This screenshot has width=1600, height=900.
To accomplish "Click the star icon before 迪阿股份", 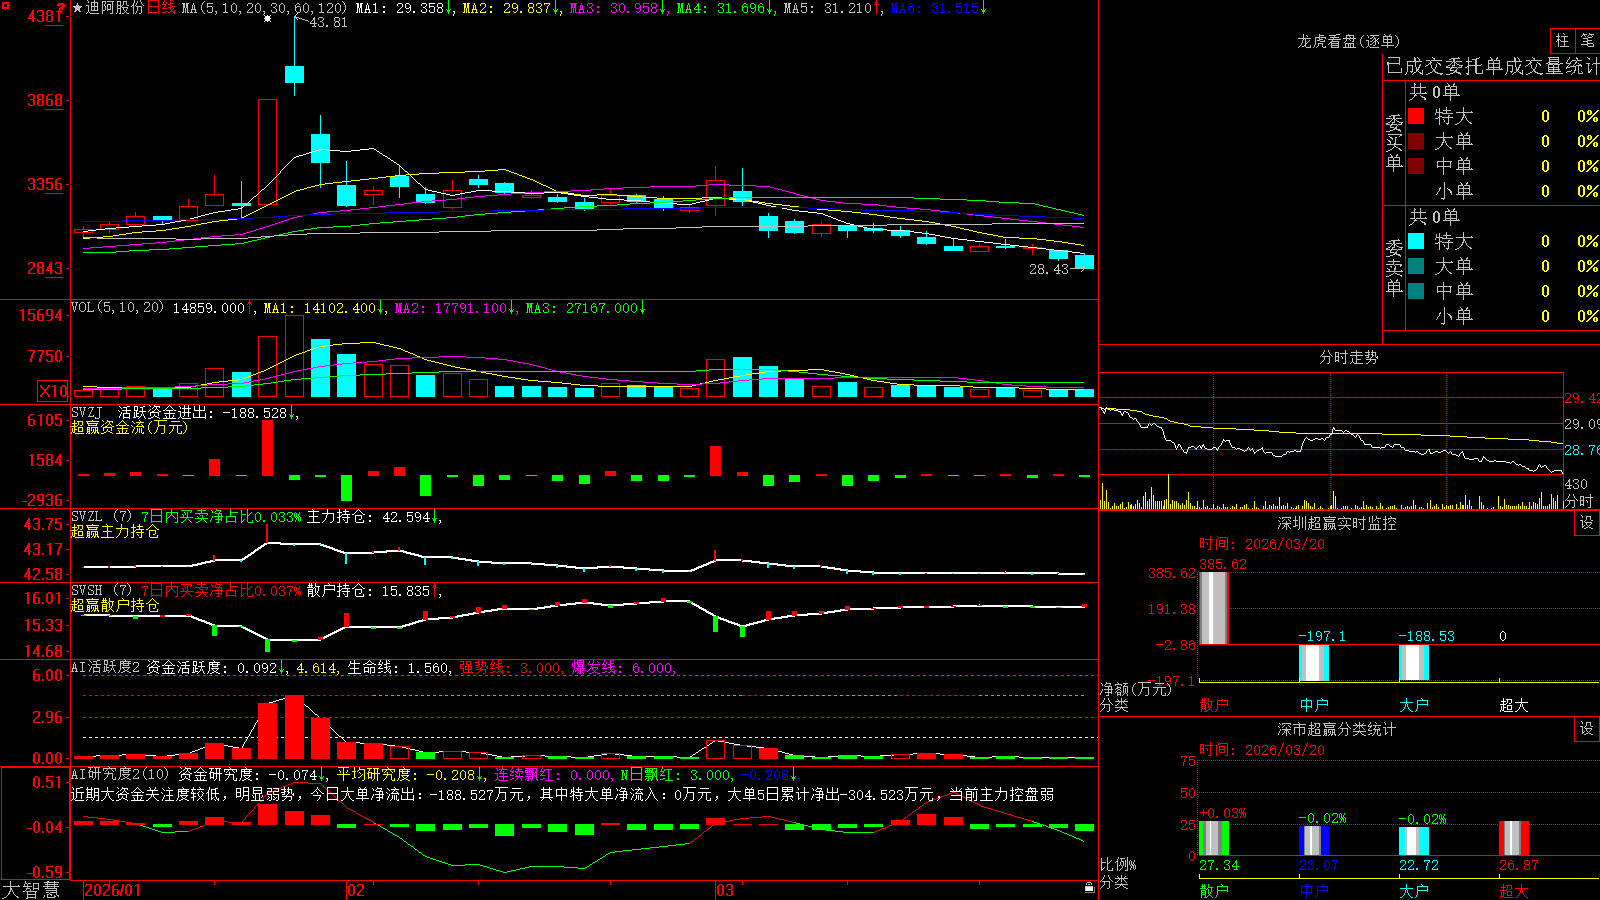I will point(78,8).
